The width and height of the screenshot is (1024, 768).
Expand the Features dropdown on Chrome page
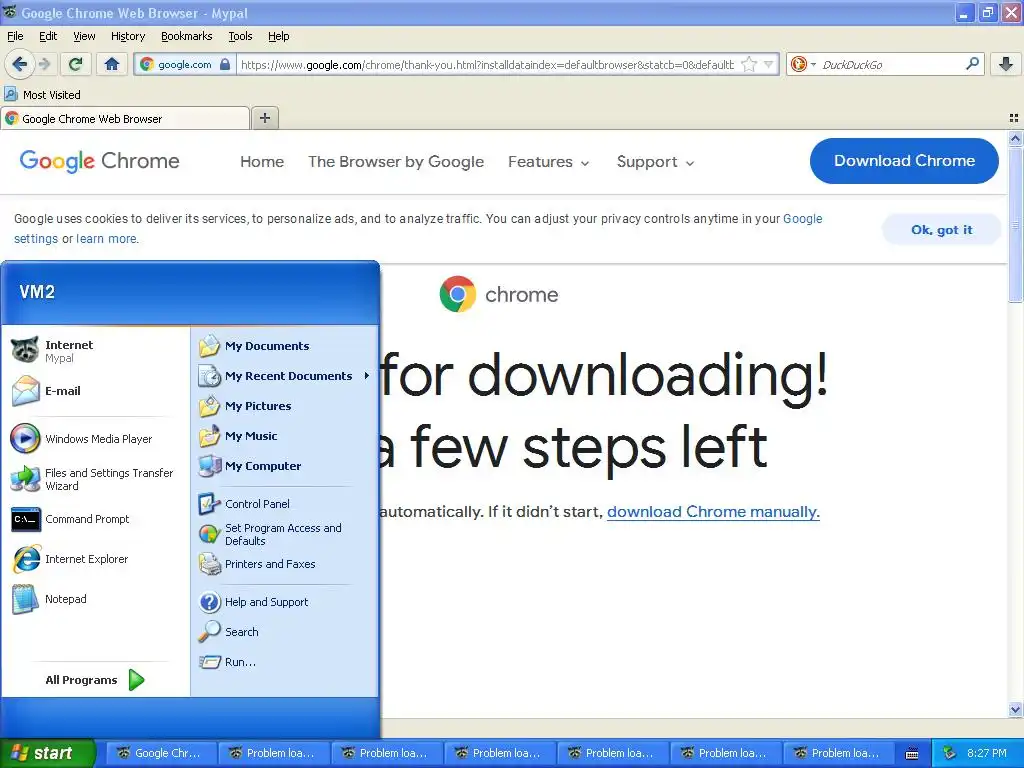point(549,162)
